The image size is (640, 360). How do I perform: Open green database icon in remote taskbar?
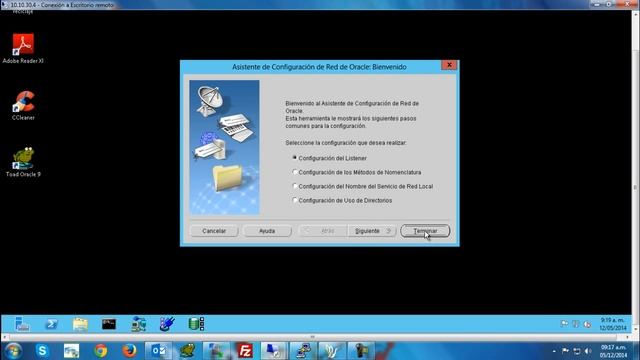196,324
